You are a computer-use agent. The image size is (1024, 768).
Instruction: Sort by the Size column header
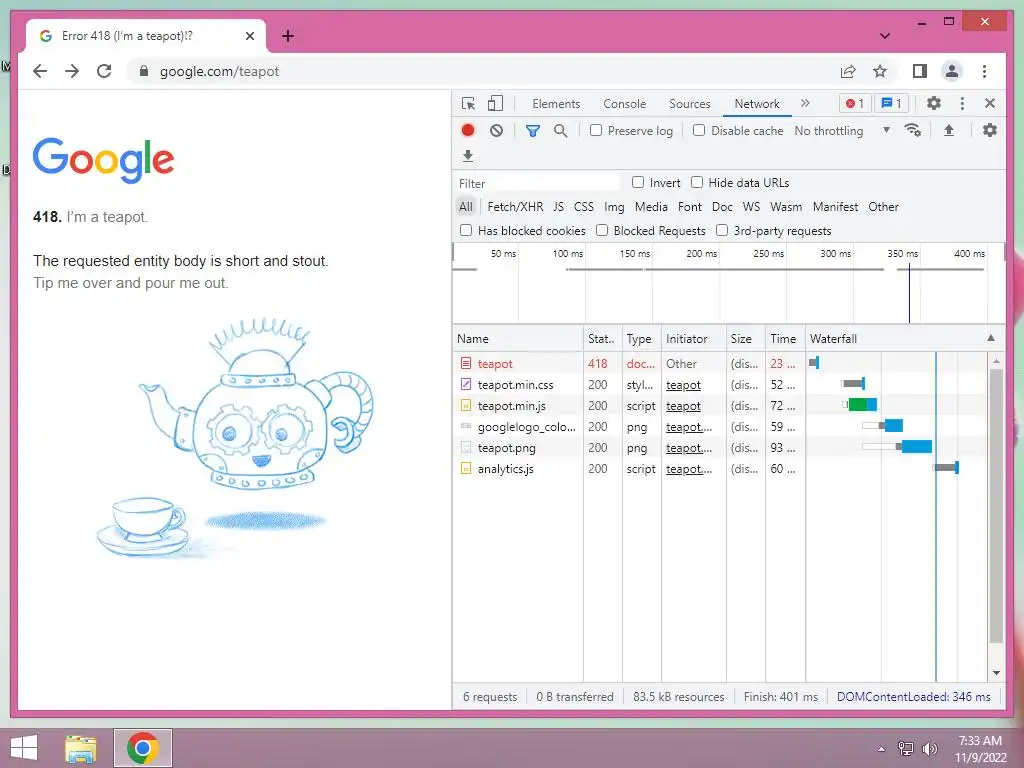pos(746,338)
